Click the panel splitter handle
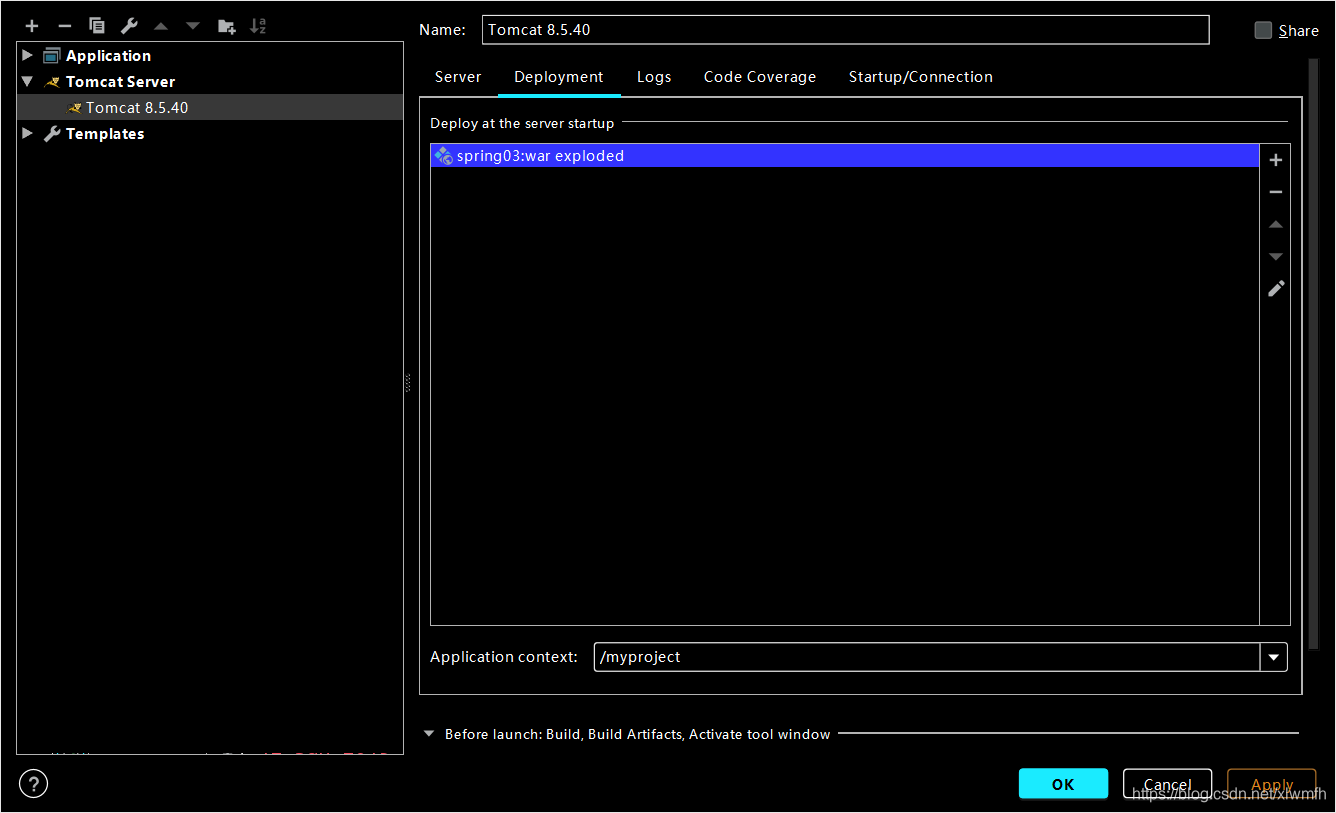Viewport: 1336px width, 813px height. click(408, 383)
